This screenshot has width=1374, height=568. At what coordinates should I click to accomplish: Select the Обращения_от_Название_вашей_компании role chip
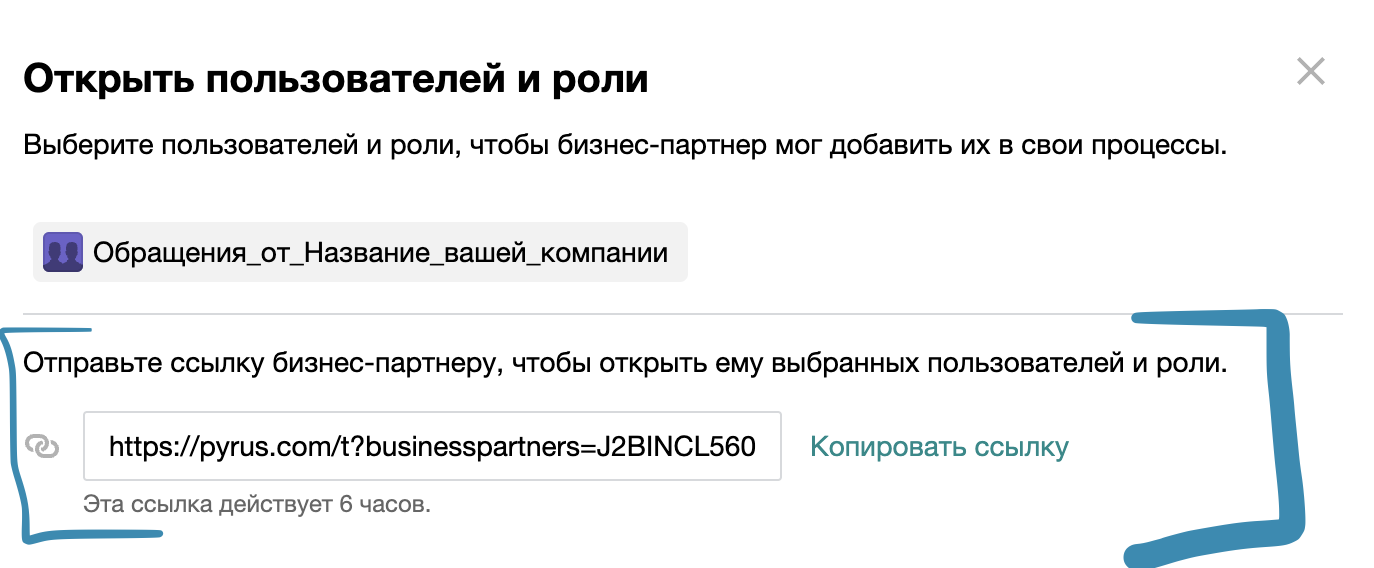coord(380,252)
